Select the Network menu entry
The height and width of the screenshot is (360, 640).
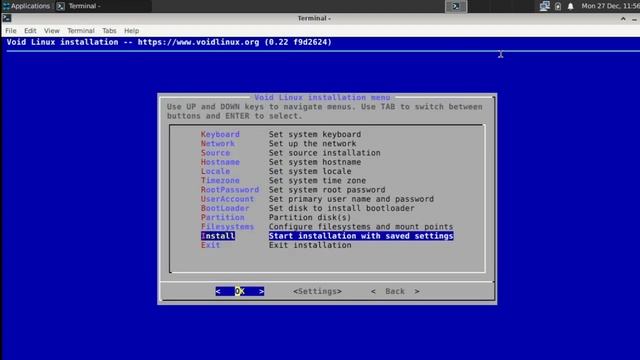[x=218, y=144]
